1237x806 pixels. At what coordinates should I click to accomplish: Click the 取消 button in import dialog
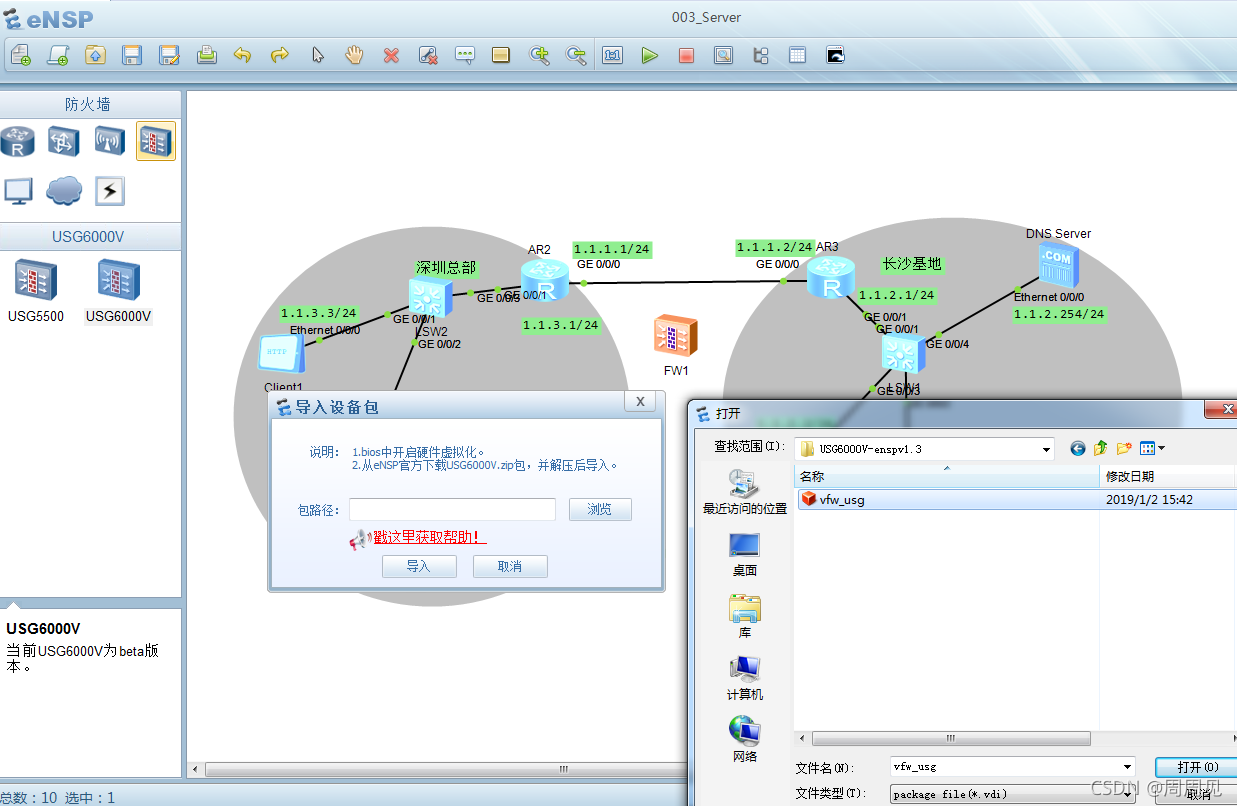click(510, 566)
